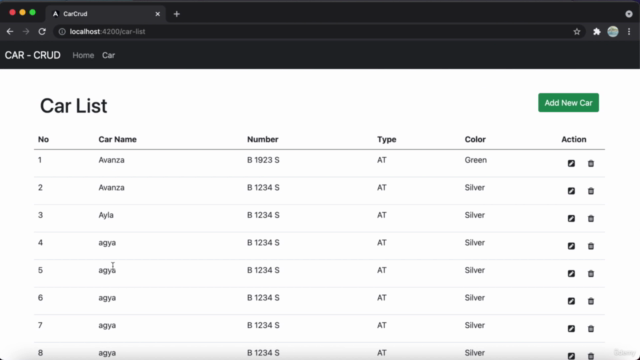640x360 pixels.
Task: Bookmark this page with the star
Action: 577,31
